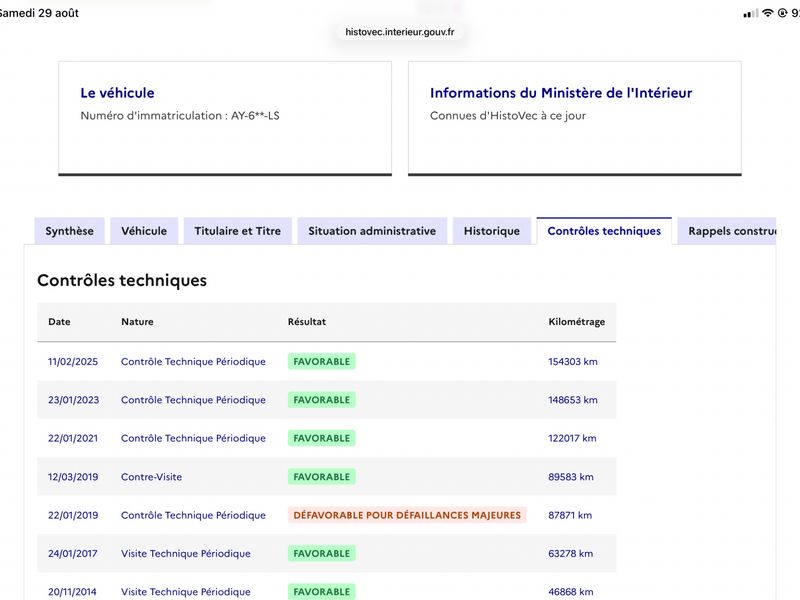Tap the histovec.interieur.gouv.fr address bar
800x600 pixels.
(399, 32)
